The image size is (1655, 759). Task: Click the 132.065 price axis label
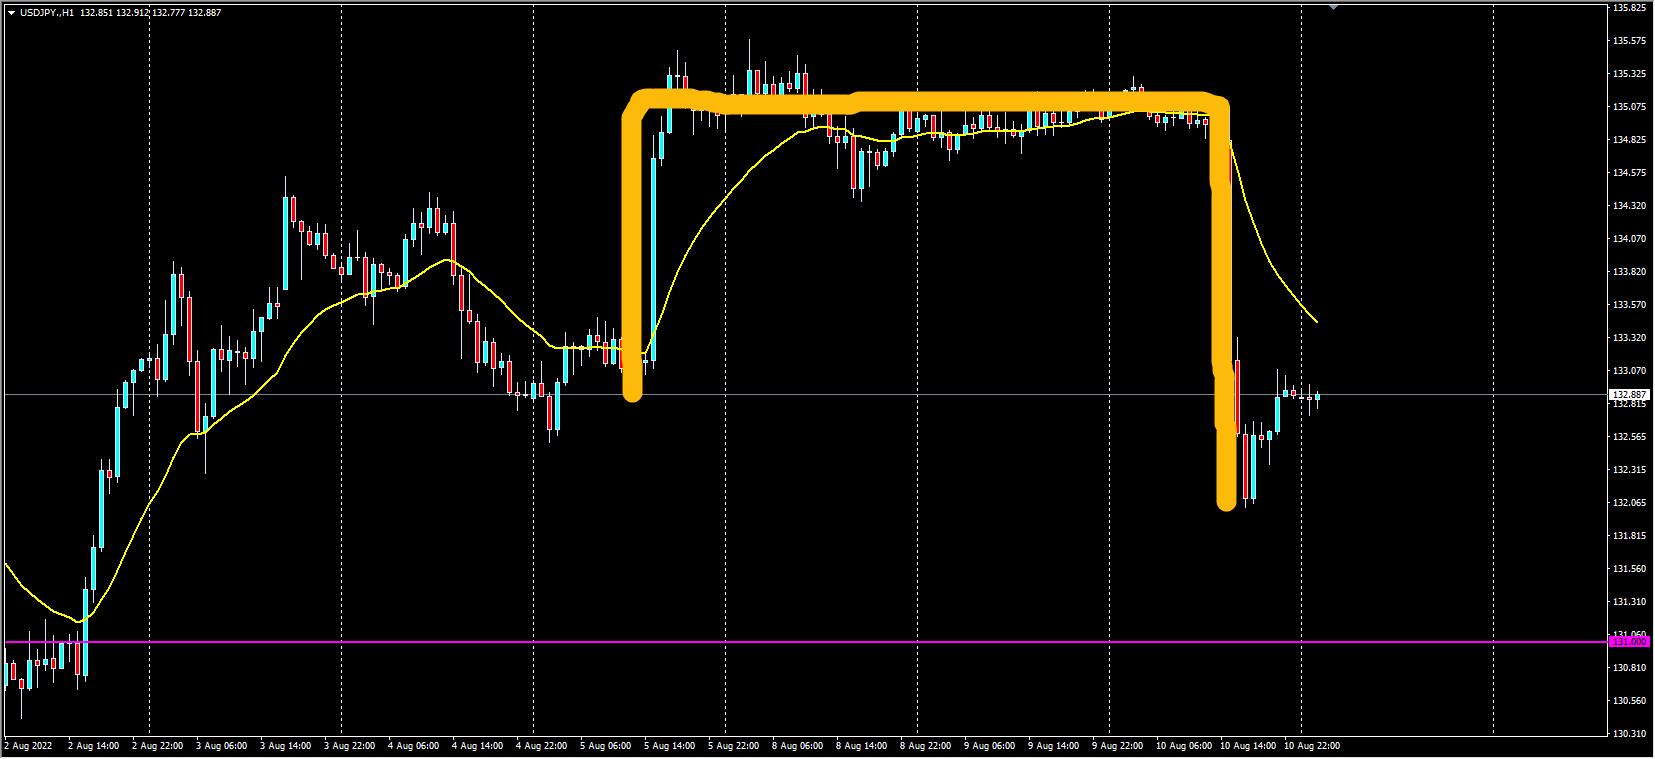(1630, 503)
